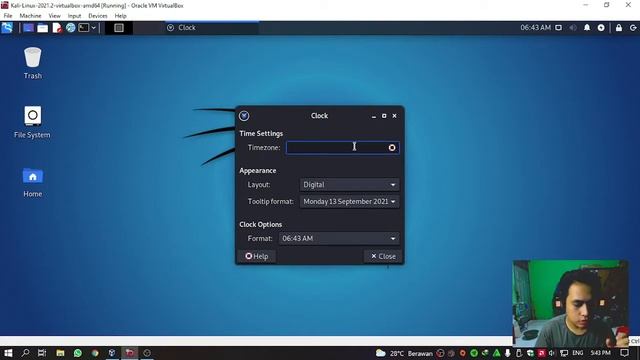
Task: Click the 06:43 AM panel clock
Action: tap(536, 28)
